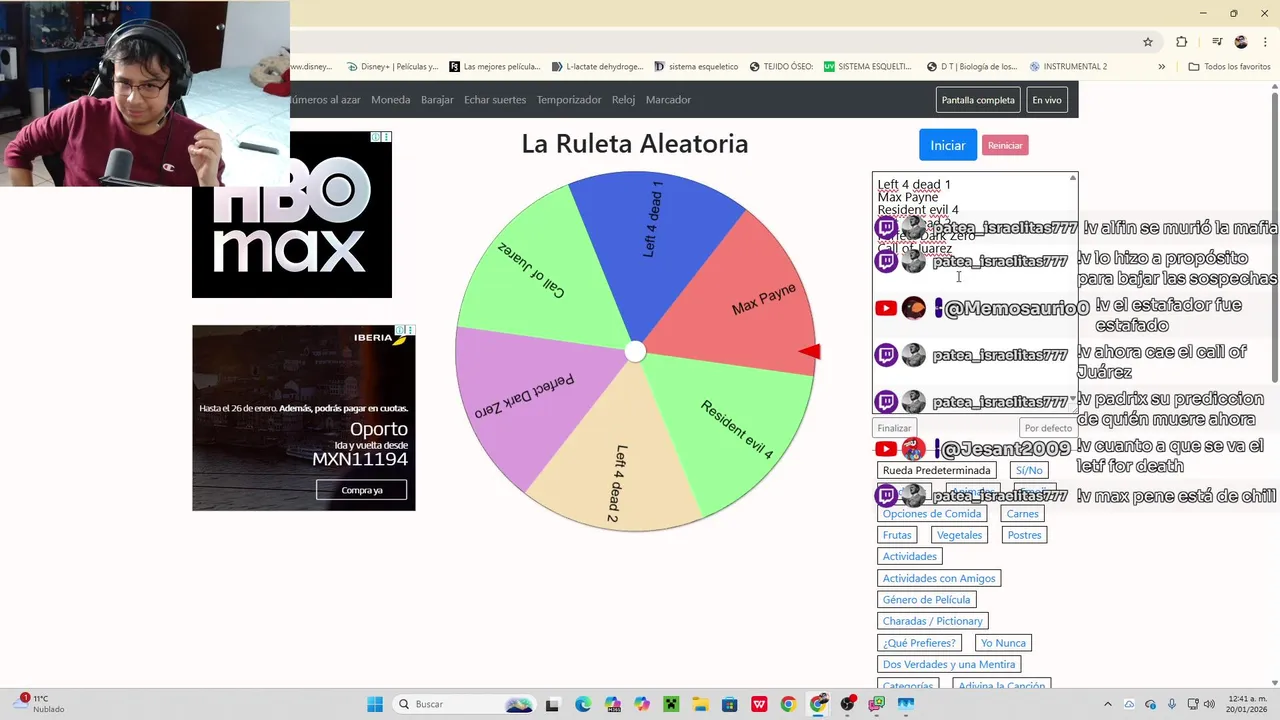
Task: Load the Género de Película preset
Action: 927,600
